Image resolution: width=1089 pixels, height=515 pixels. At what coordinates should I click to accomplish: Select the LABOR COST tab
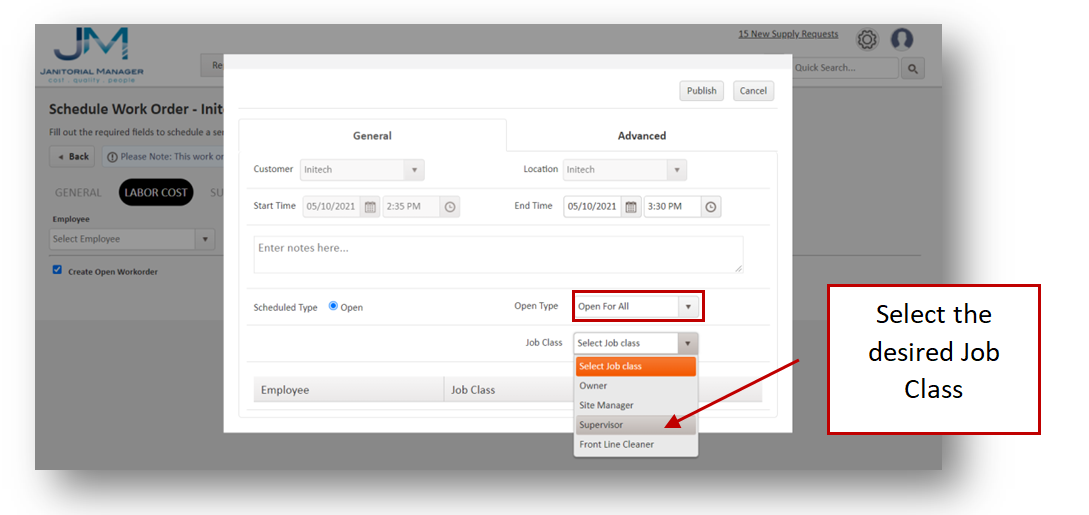156,193
